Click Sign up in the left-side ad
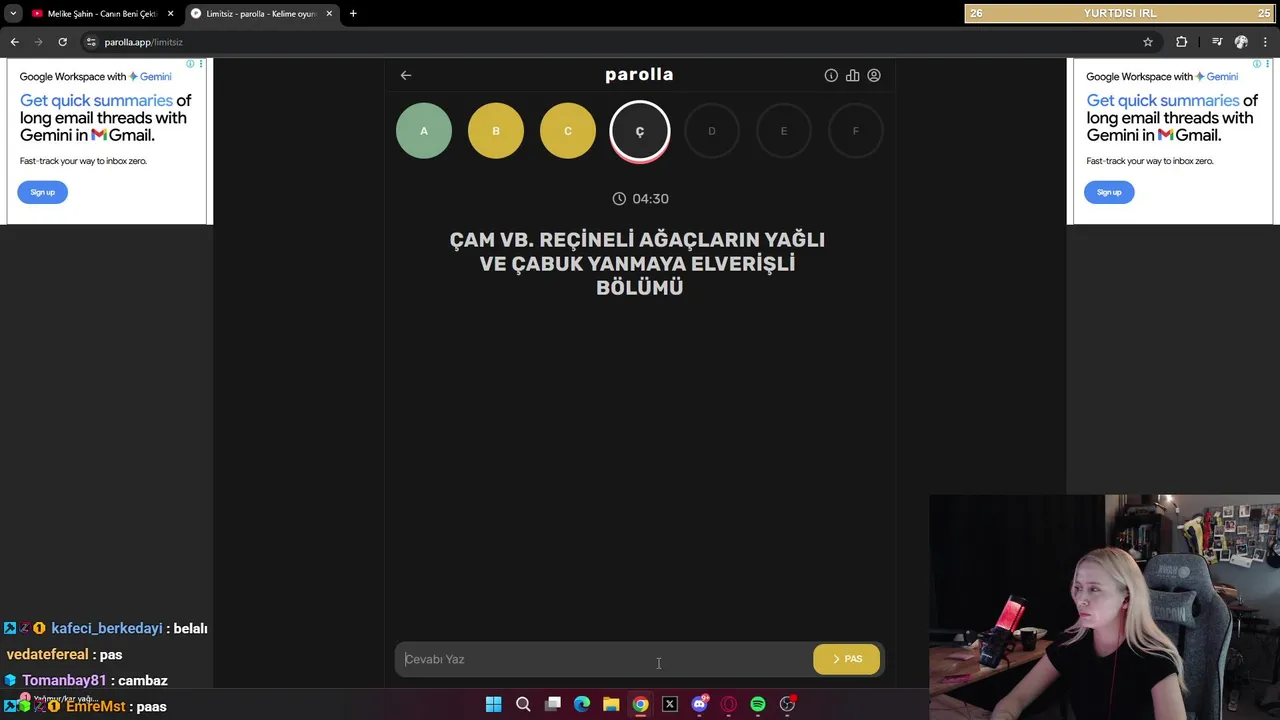 [x=42, y=192]
